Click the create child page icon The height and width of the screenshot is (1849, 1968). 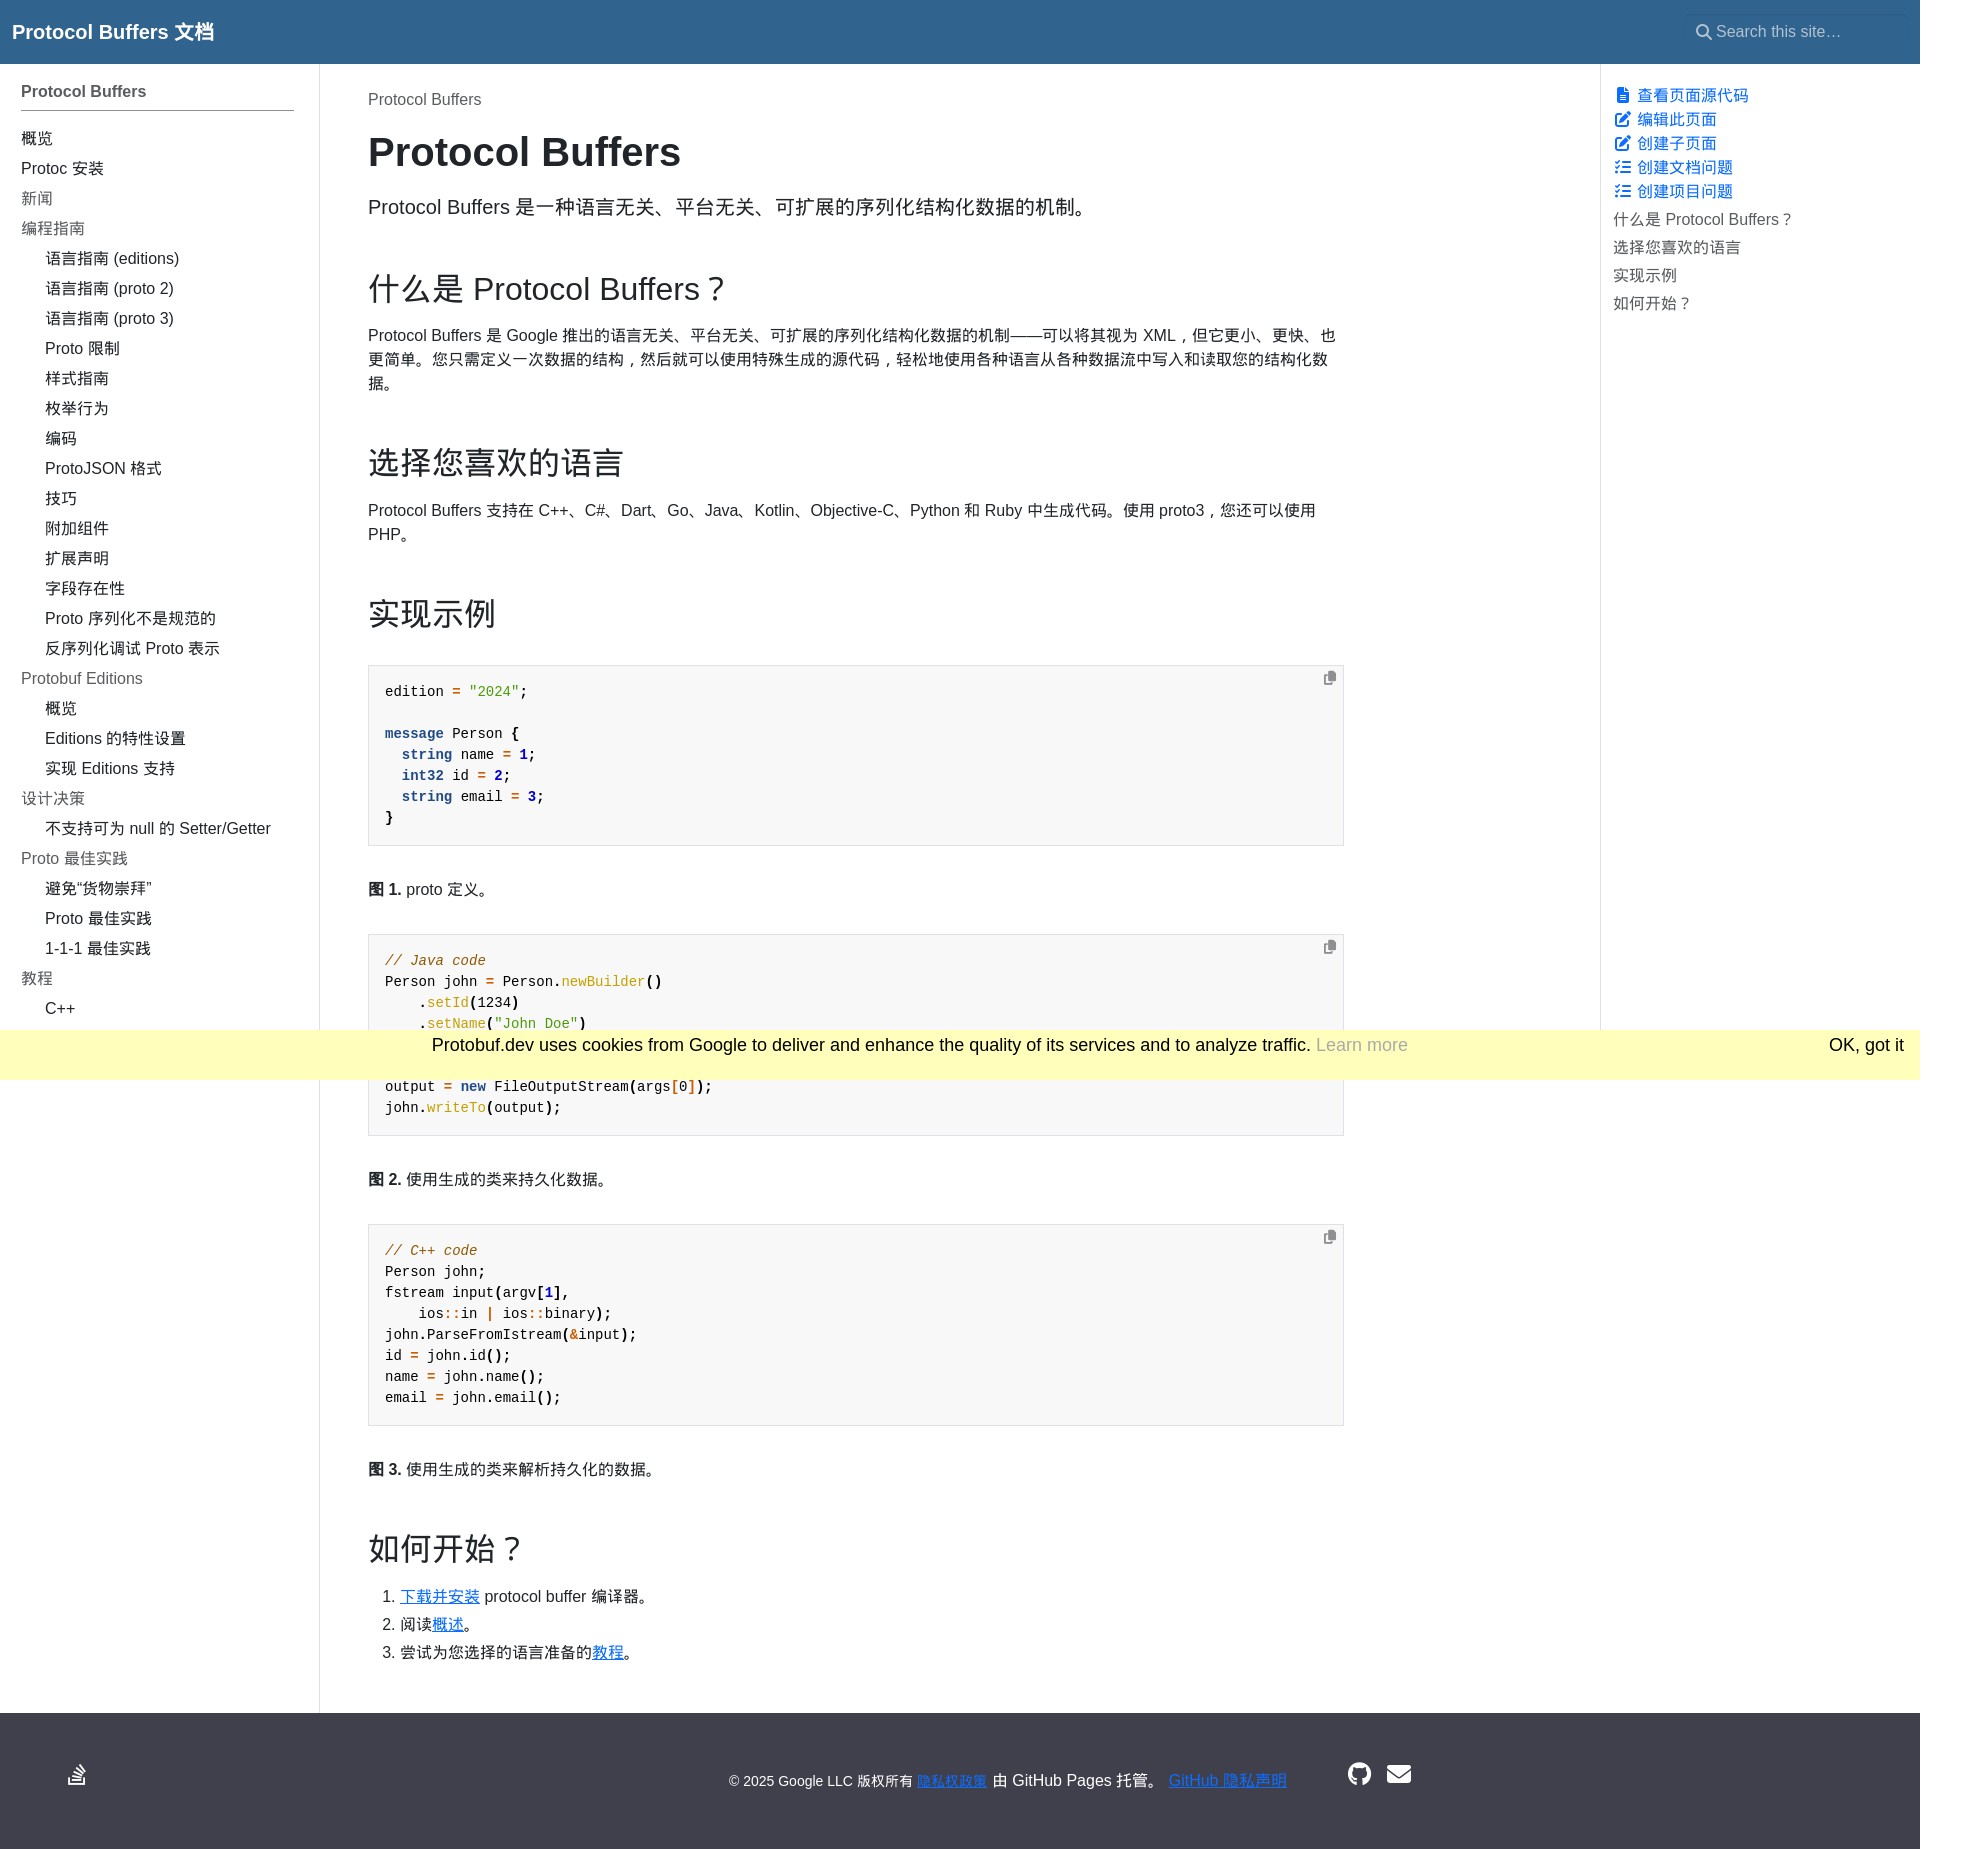[x=1622, y=144]
